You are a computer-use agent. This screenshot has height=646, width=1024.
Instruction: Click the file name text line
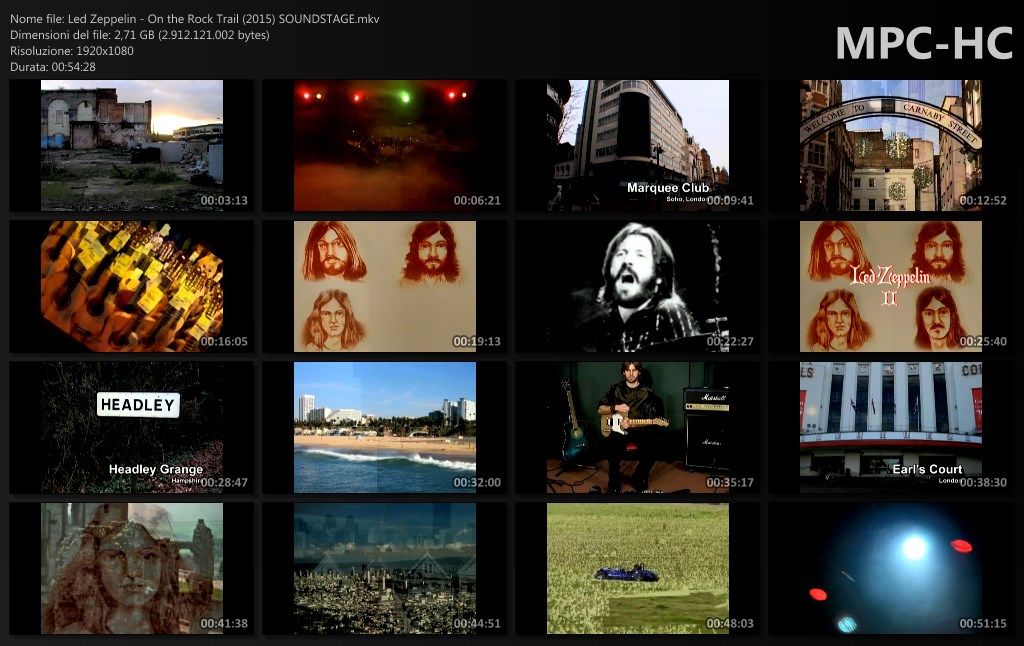(x=194, y=19)
